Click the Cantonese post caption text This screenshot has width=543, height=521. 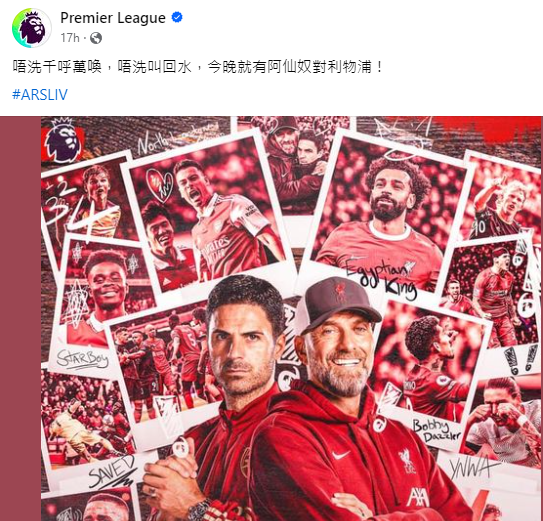pos(198,66)
